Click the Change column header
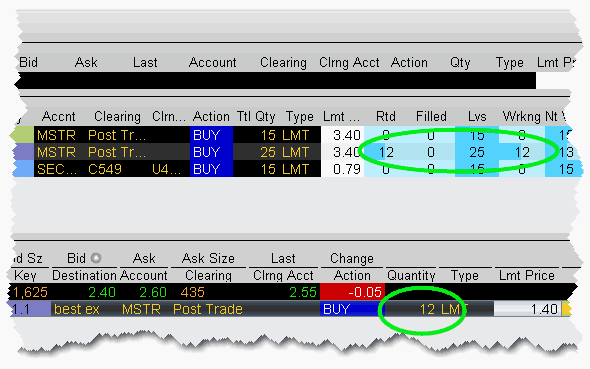 (352, 258)
